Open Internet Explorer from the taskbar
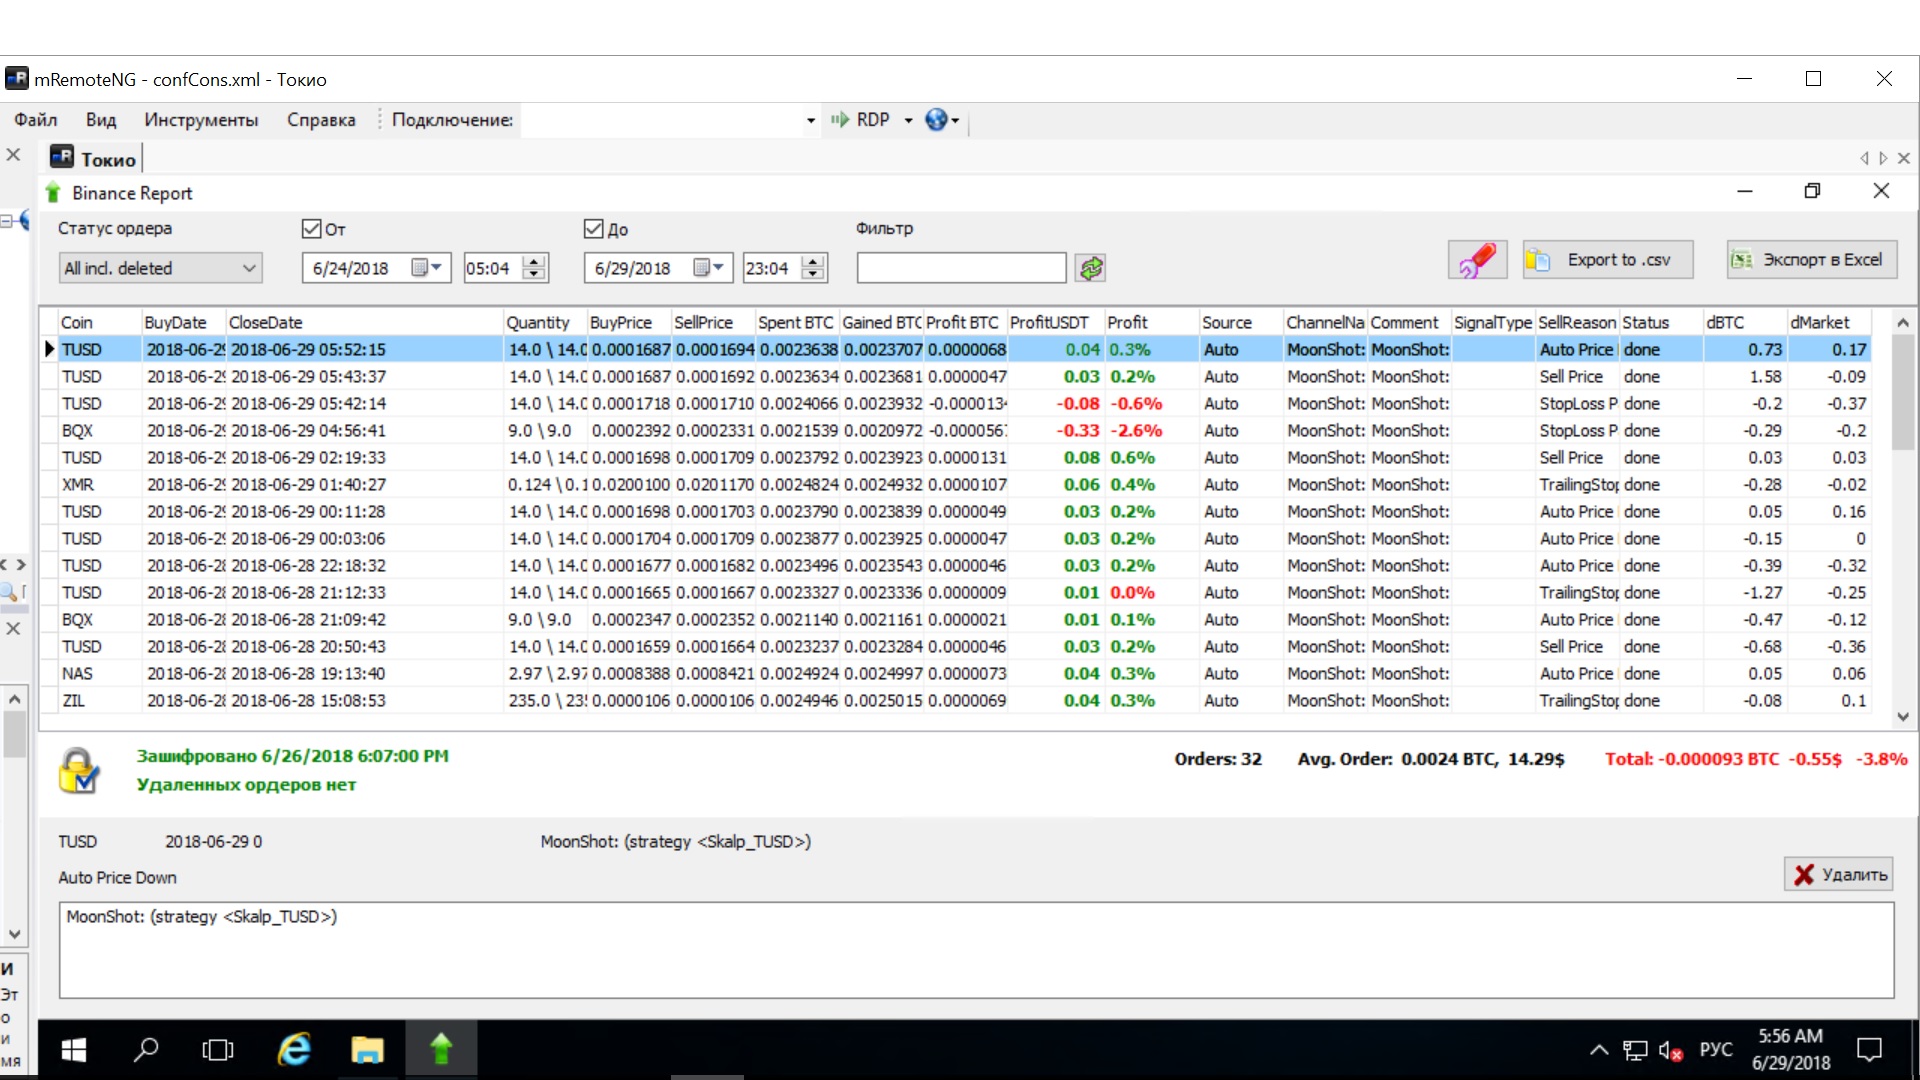Screen dimensions: 1920x1080 click(294, 1049)
